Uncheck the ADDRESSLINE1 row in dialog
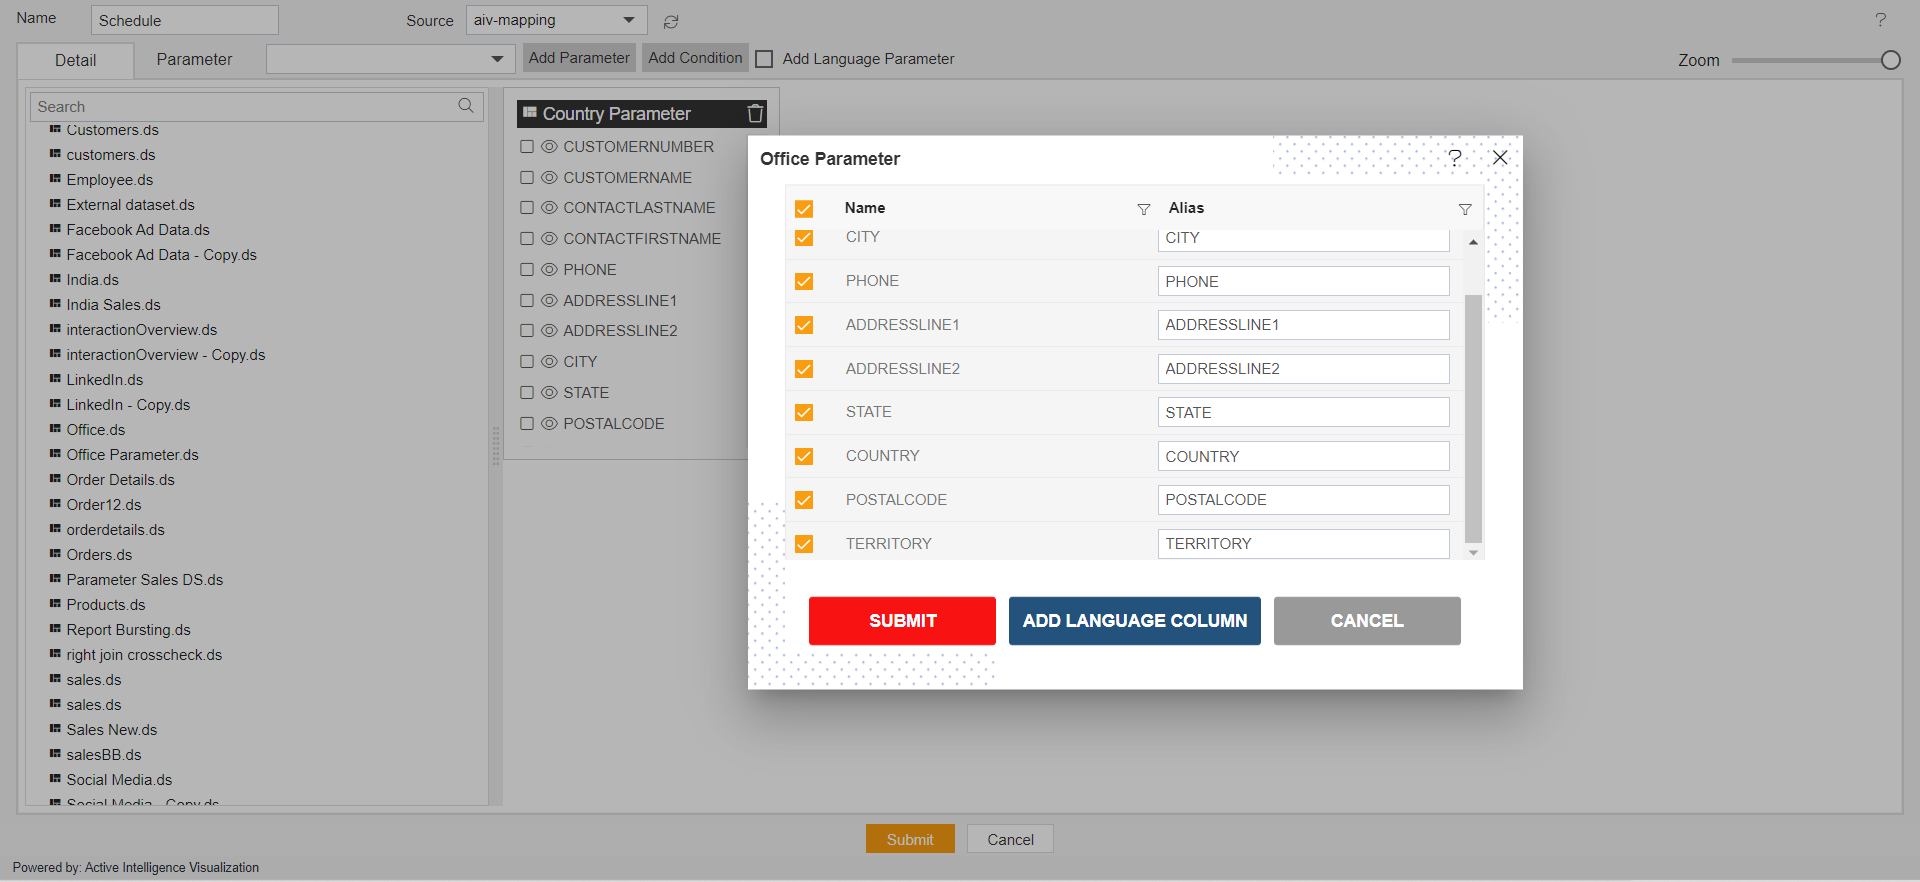1920x882 pixels. 804,325
